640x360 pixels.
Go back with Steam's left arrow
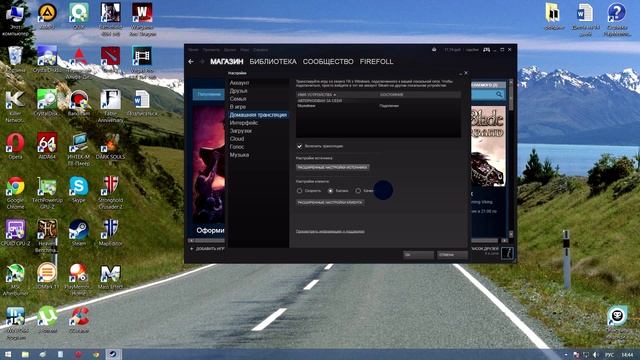[191, 62]
